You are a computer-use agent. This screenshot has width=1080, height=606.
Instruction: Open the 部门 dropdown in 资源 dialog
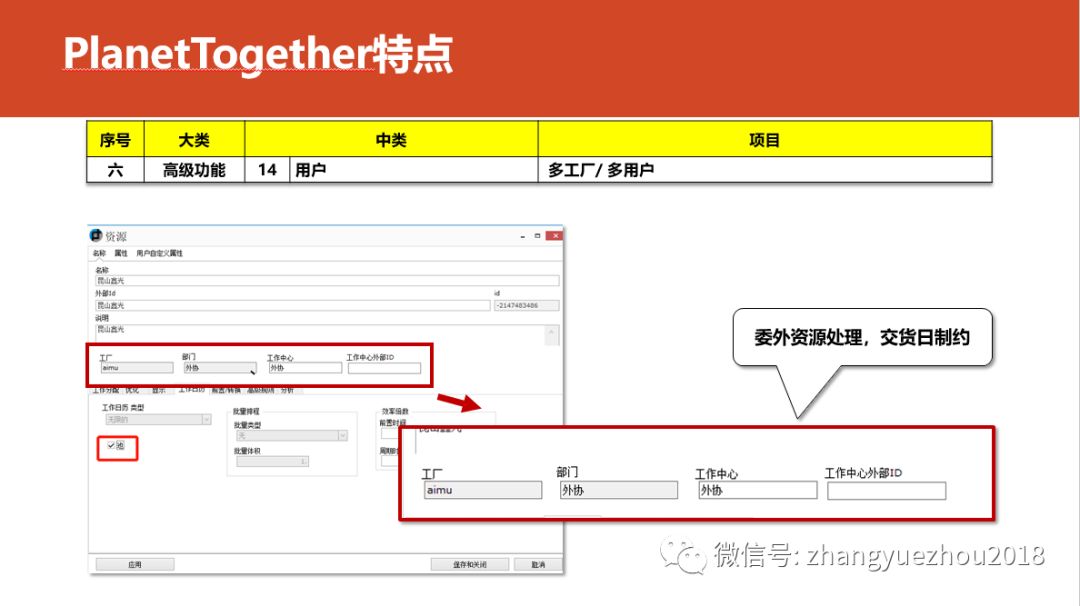220,368
